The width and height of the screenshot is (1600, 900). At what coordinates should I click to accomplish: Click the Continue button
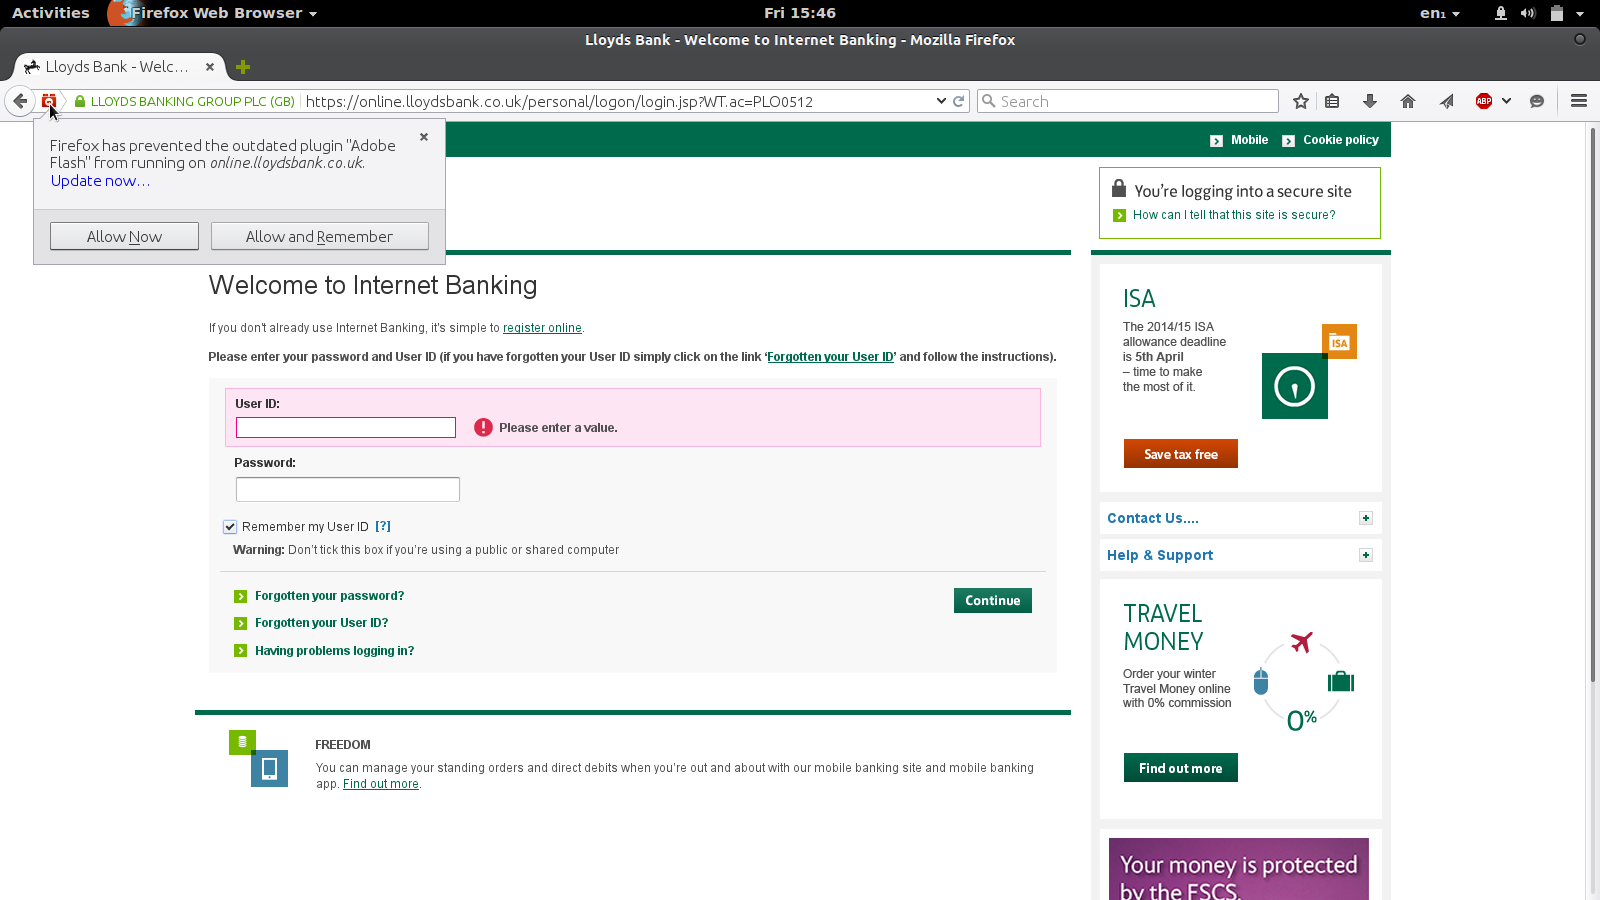tap(993, 600)
